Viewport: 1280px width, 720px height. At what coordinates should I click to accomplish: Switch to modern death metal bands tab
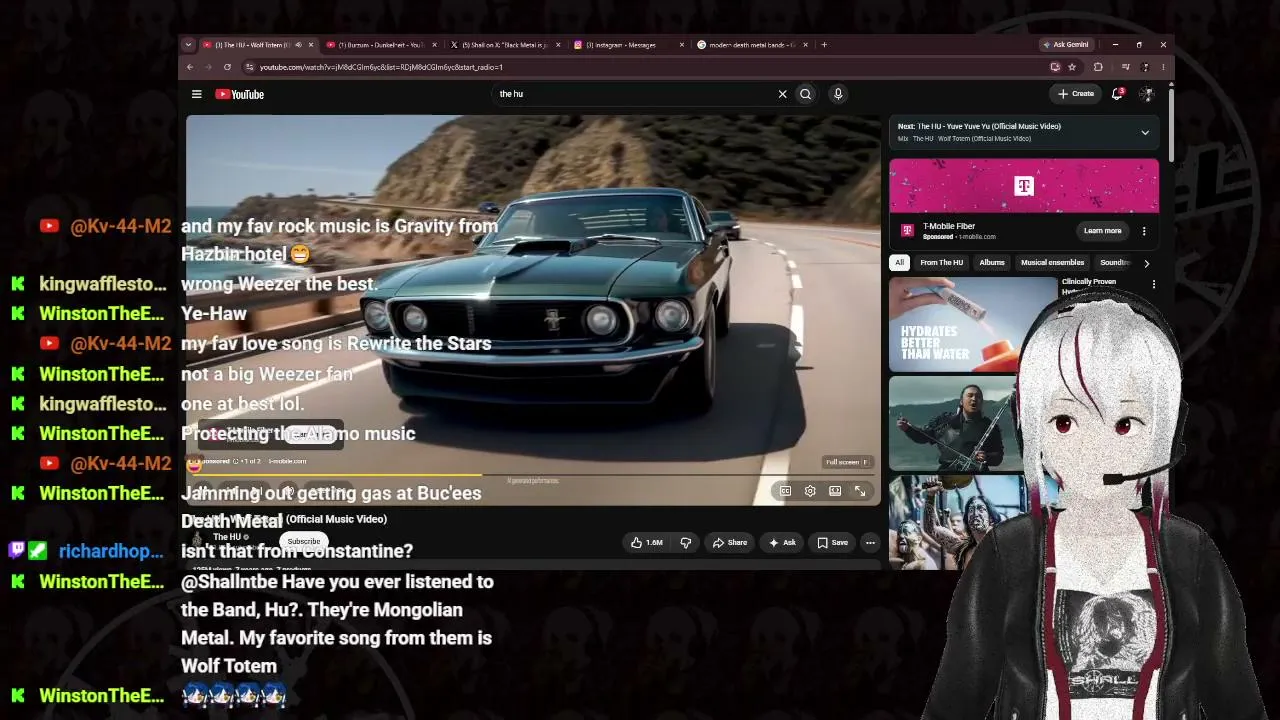pyautogui.click(x=752, y=45)
